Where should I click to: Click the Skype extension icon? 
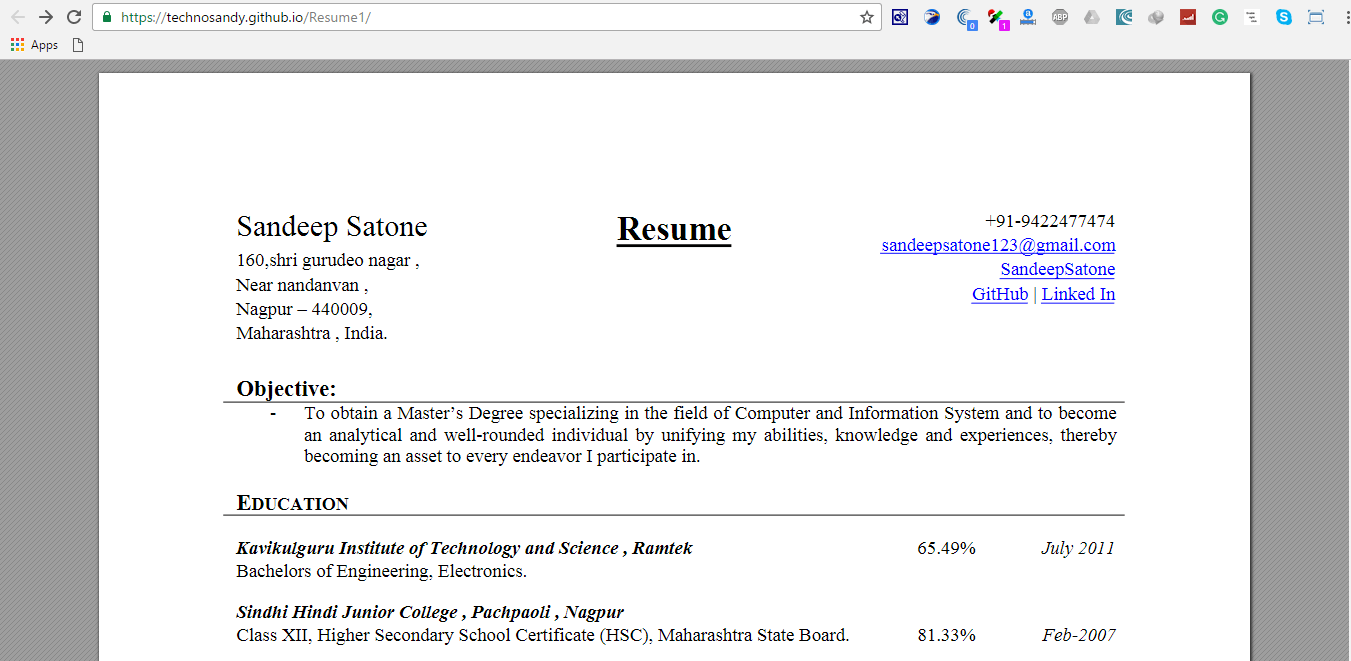(1283, 17)
